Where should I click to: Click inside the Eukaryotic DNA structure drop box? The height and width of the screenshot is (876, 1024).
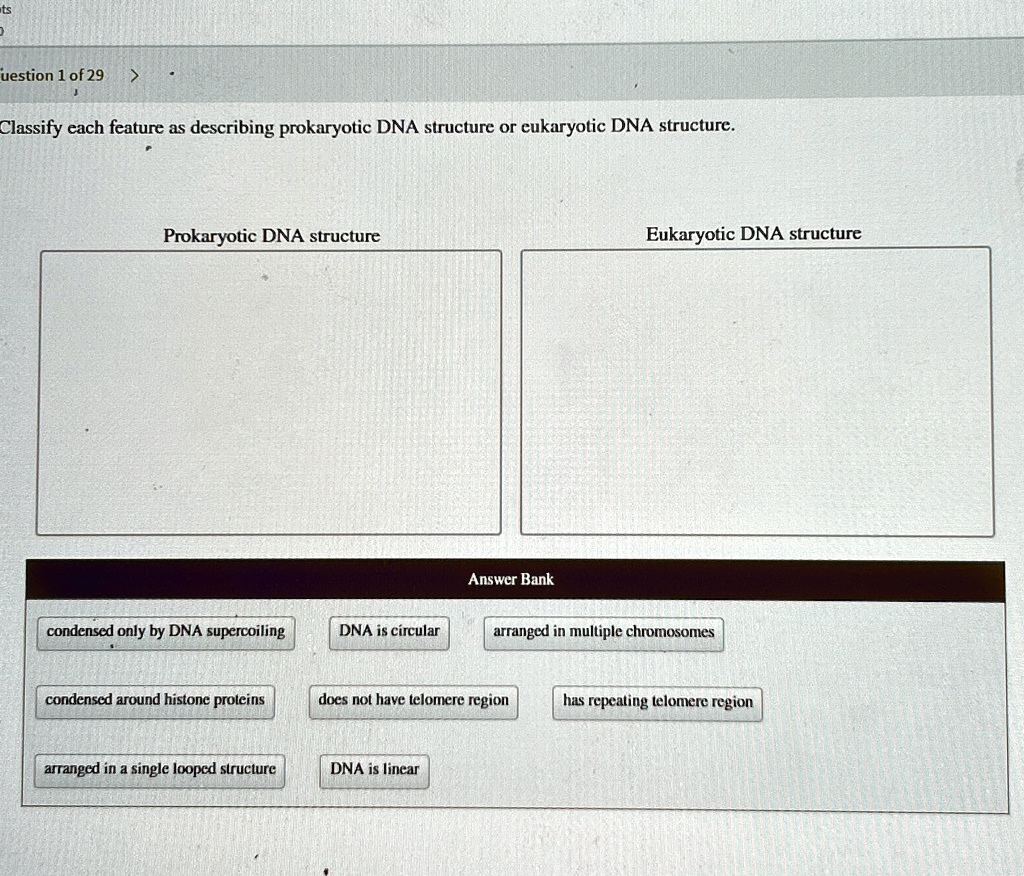click(757, 392)
